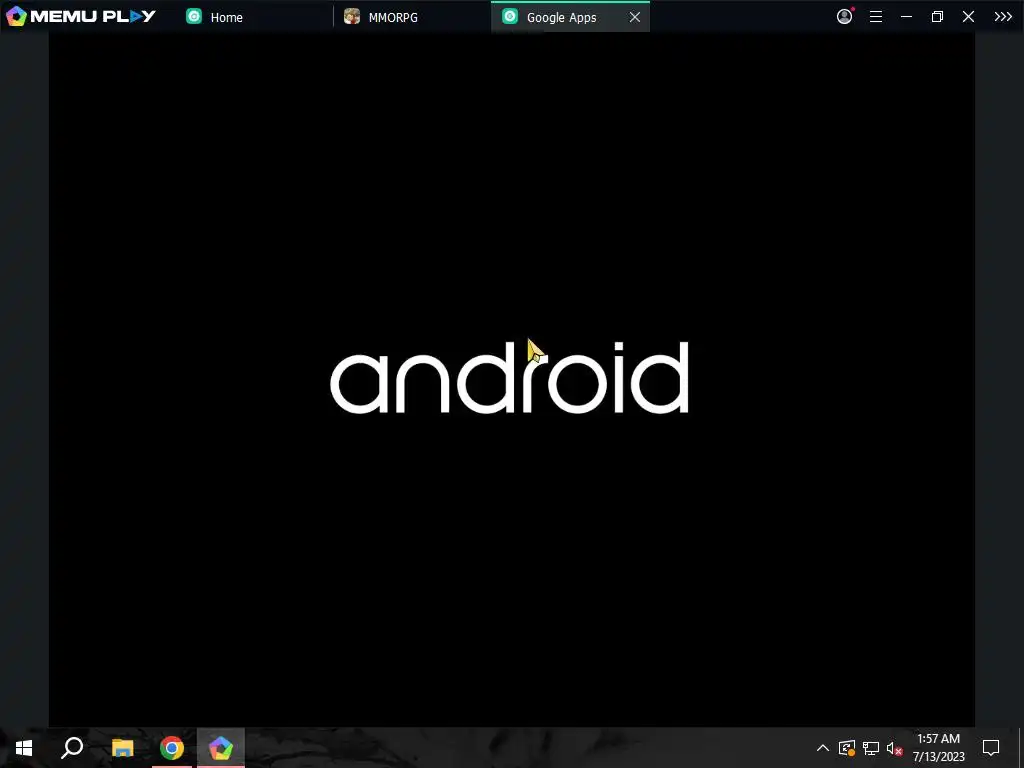Open File Explorer from the taskbar

tap(122, 748)
